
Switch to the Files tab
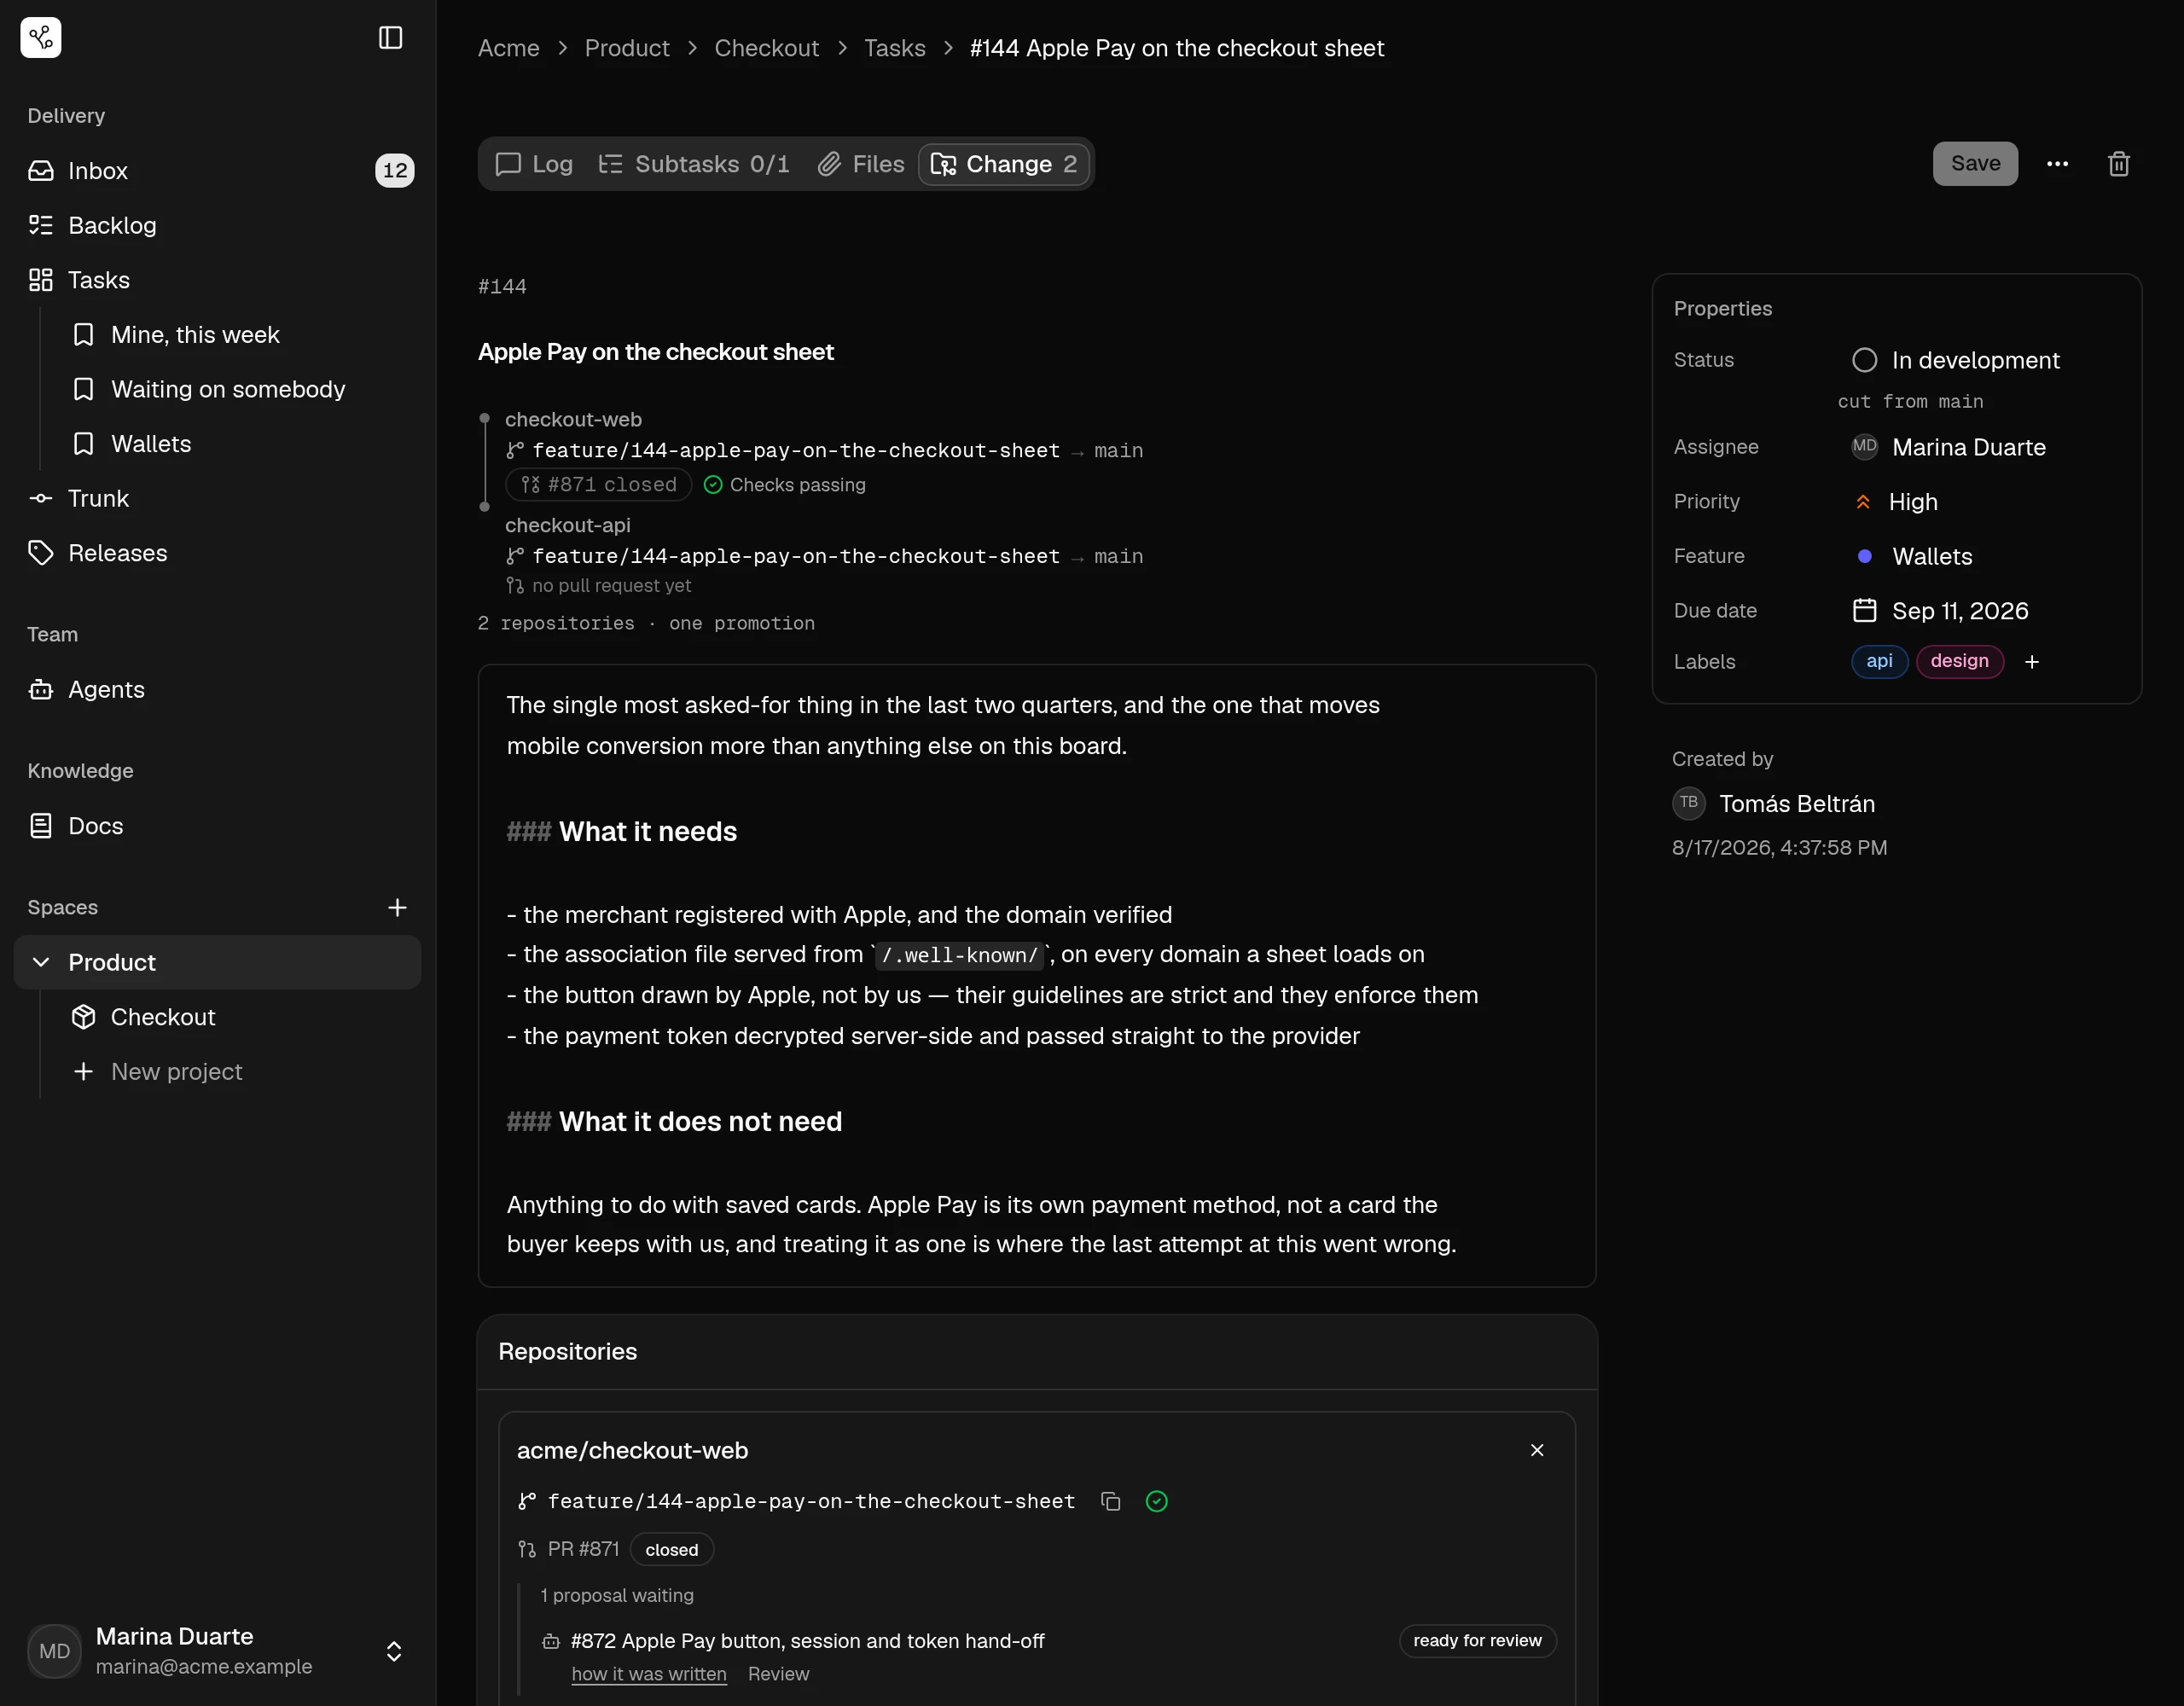[860, 164]
